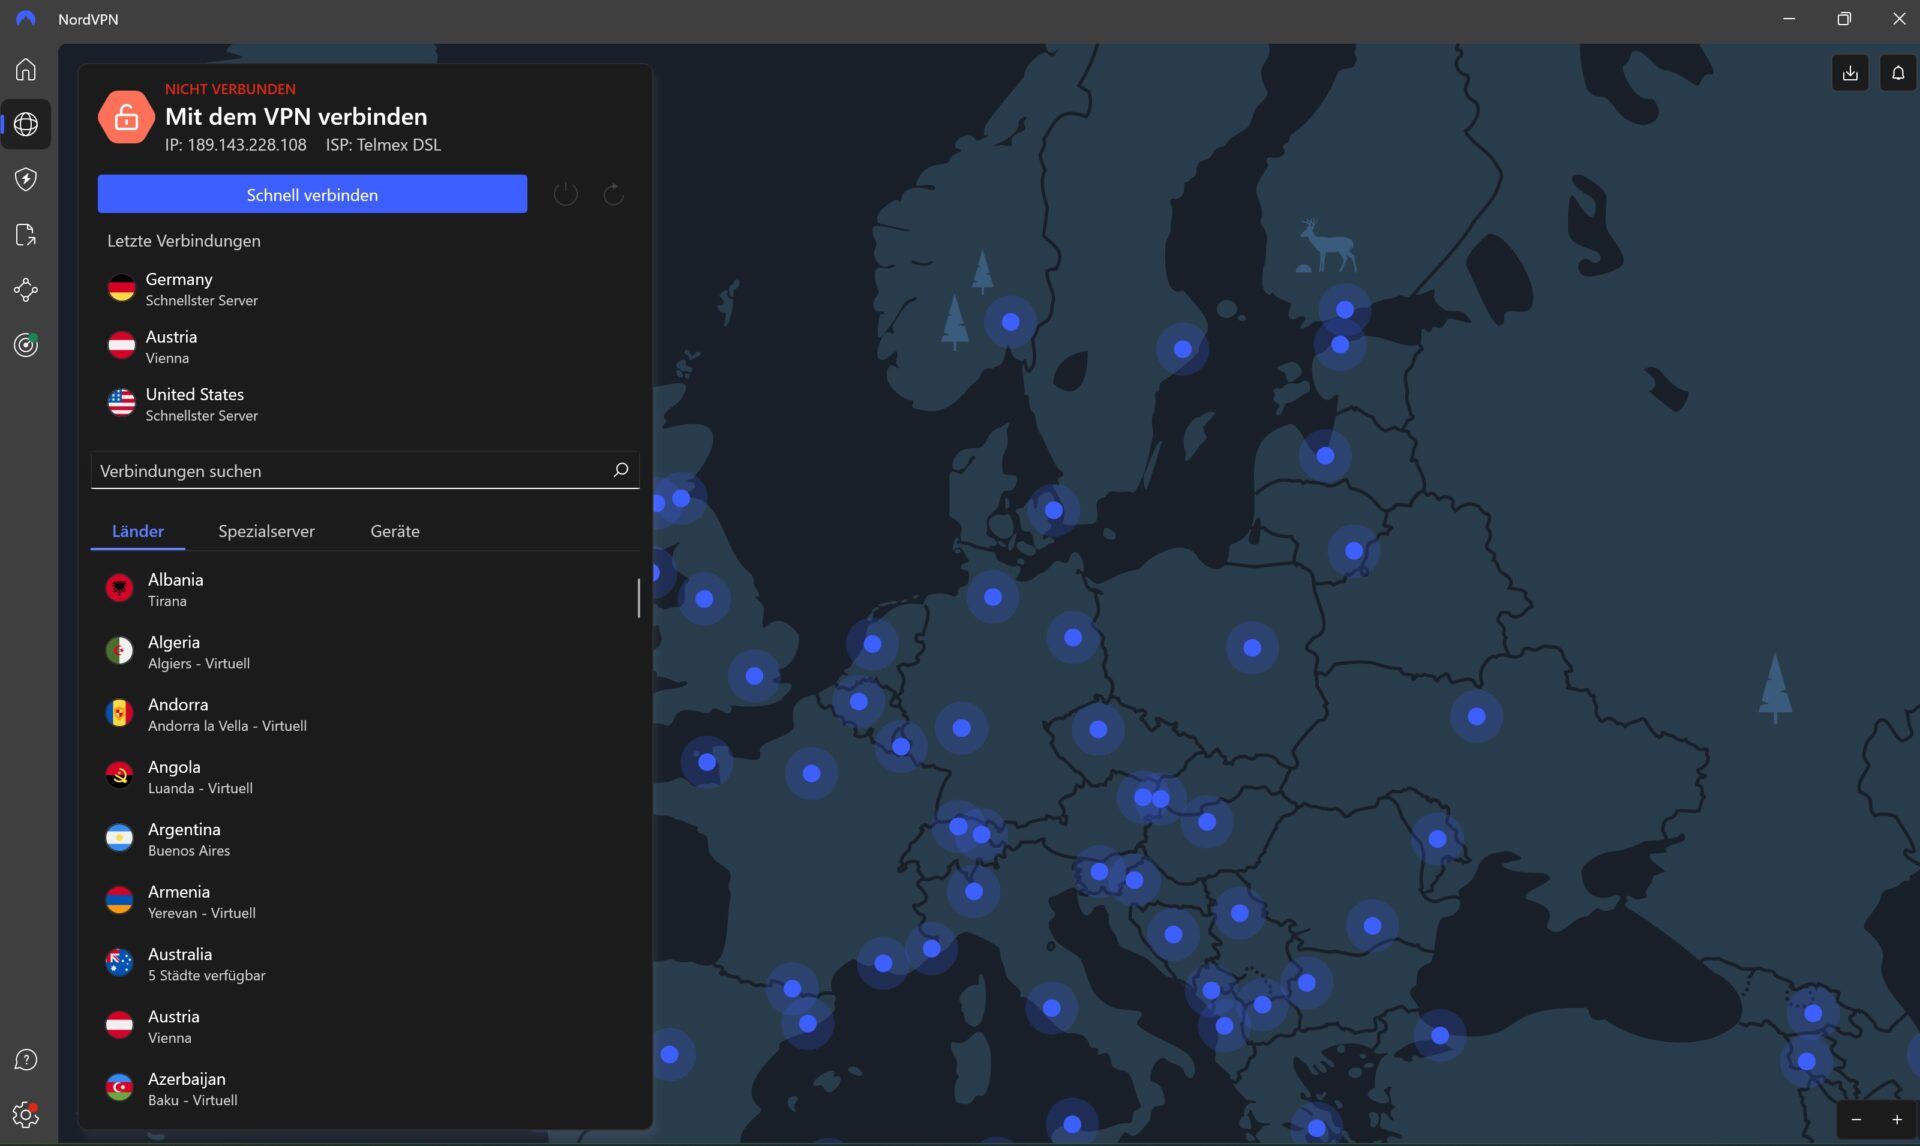Click the Albania flag icon
1920x1146 pixels.
tap(119, 589)
